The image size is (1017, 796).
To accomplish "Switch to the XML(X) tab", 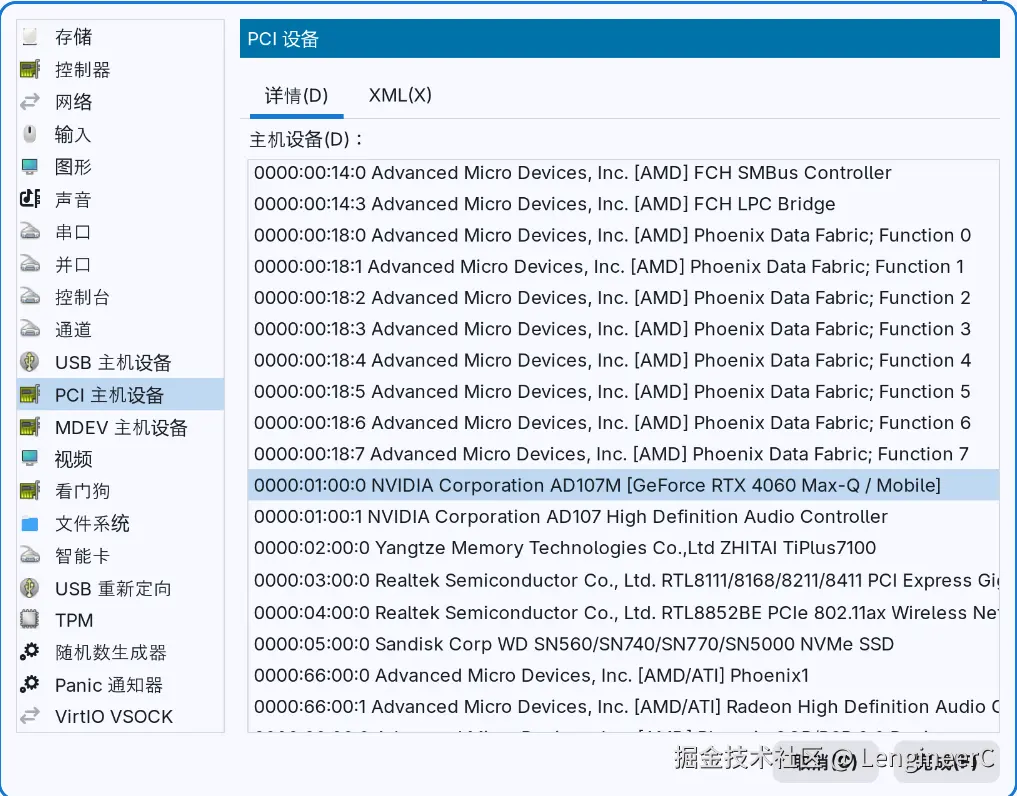I will pos(399,95).
